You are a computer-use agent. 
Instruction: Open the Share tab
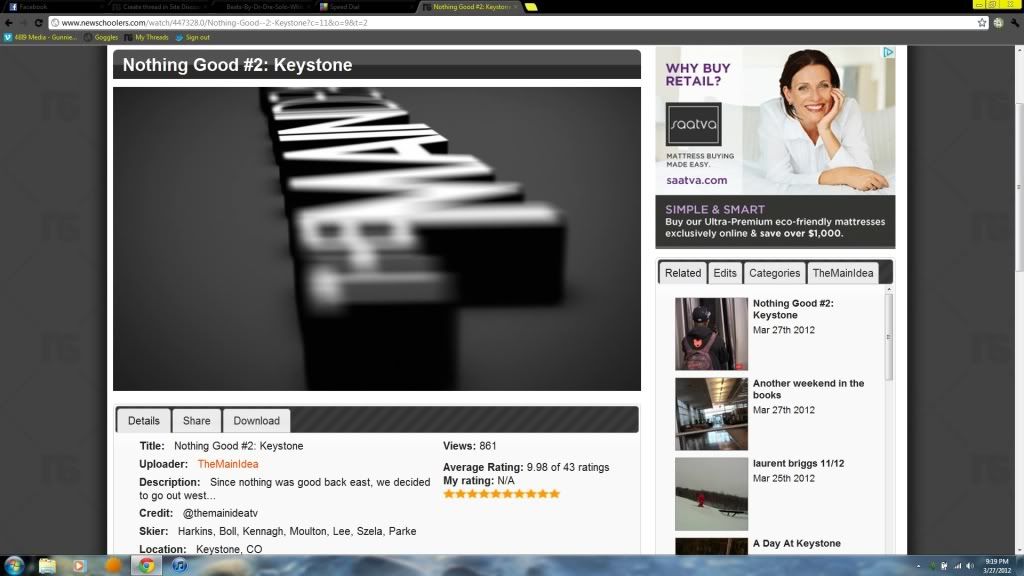(x=196, y=421)
